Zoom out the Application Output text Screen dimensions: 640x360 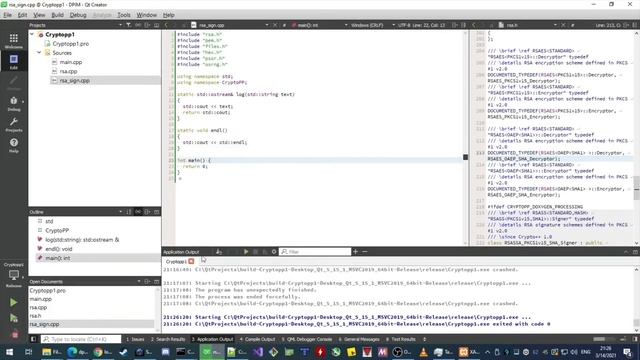click(365, 252)
